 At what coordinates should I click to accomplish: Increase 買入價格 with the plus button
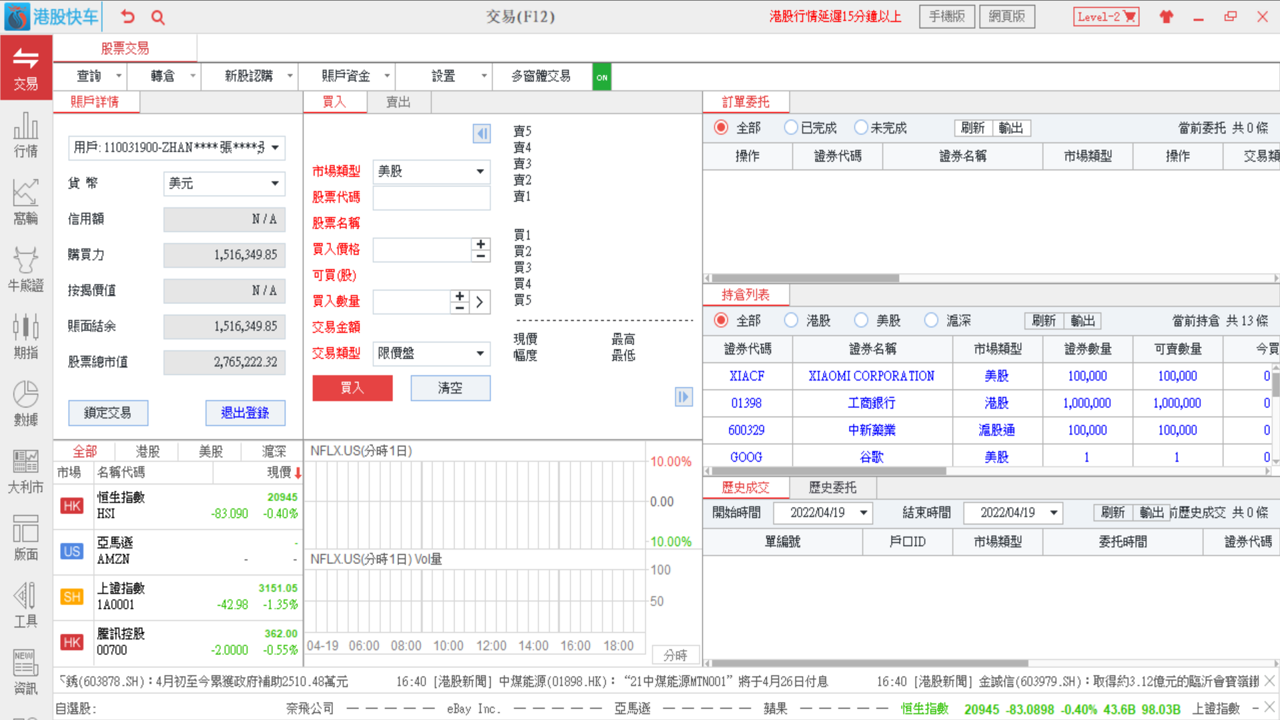[x=481, y=244]
